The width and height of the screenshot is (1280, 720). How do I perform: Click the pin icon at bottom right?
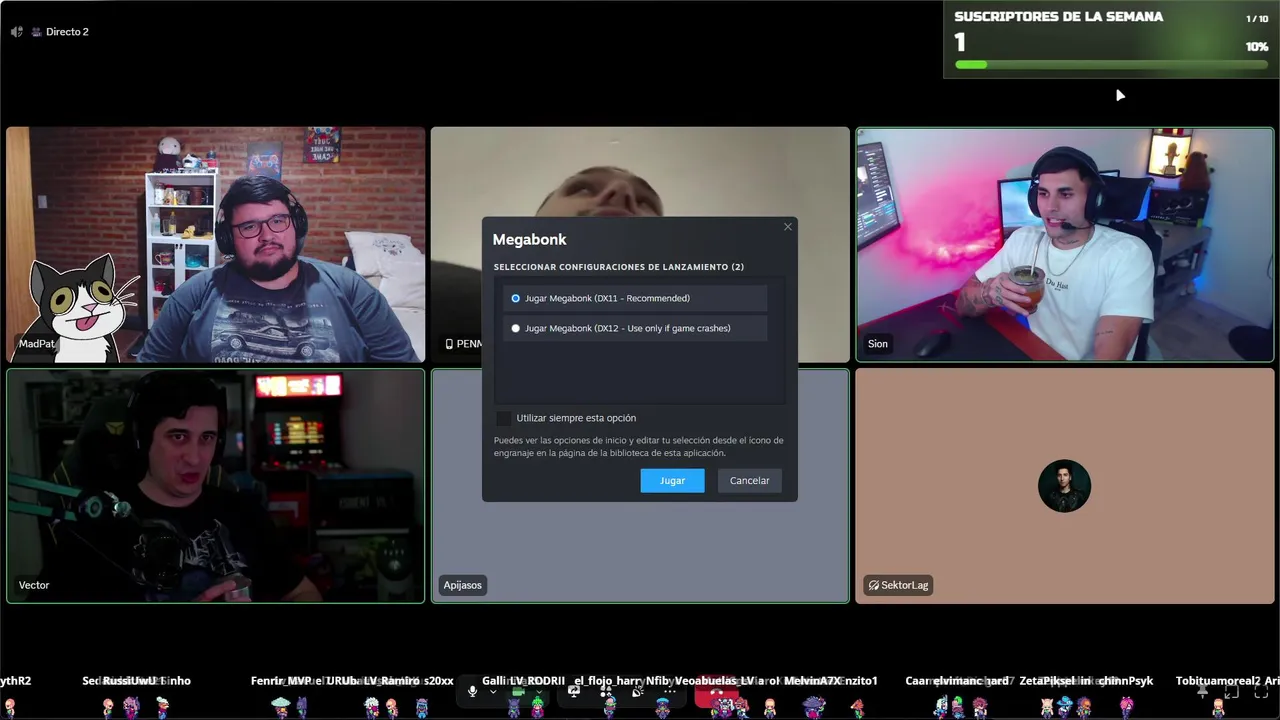1202,691
